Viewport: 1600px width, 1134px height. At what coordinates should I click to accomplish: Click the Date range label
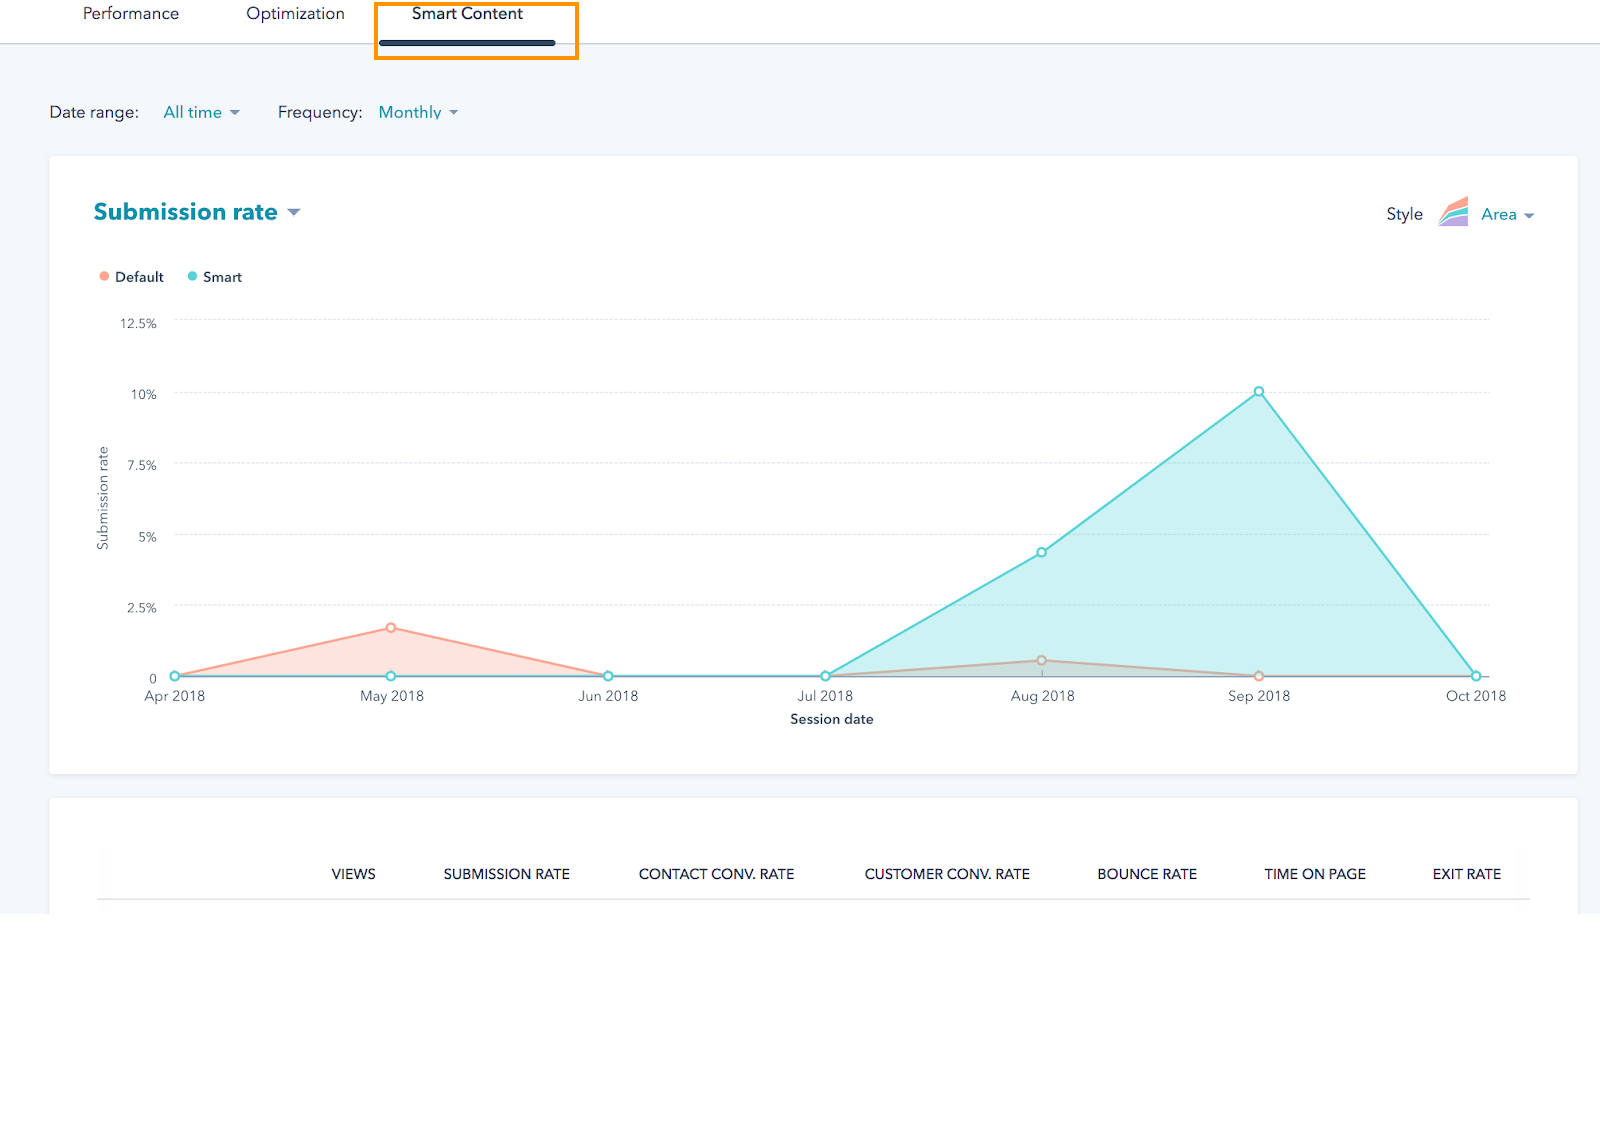tap(94, 112)
